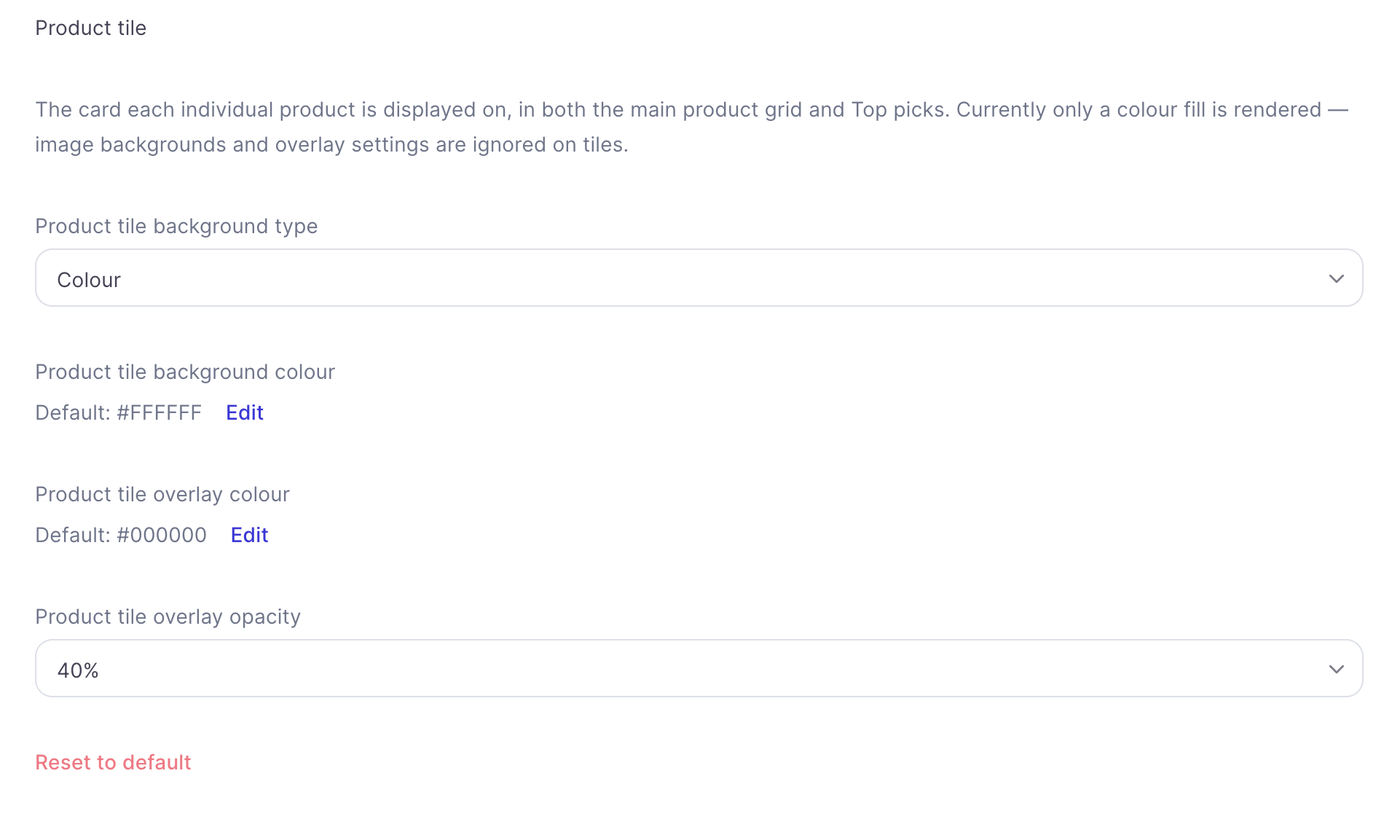This screenshot has height=819, width=1400.
Task: Click the 'Top picks' mention in the description
Action: point(898,109)
